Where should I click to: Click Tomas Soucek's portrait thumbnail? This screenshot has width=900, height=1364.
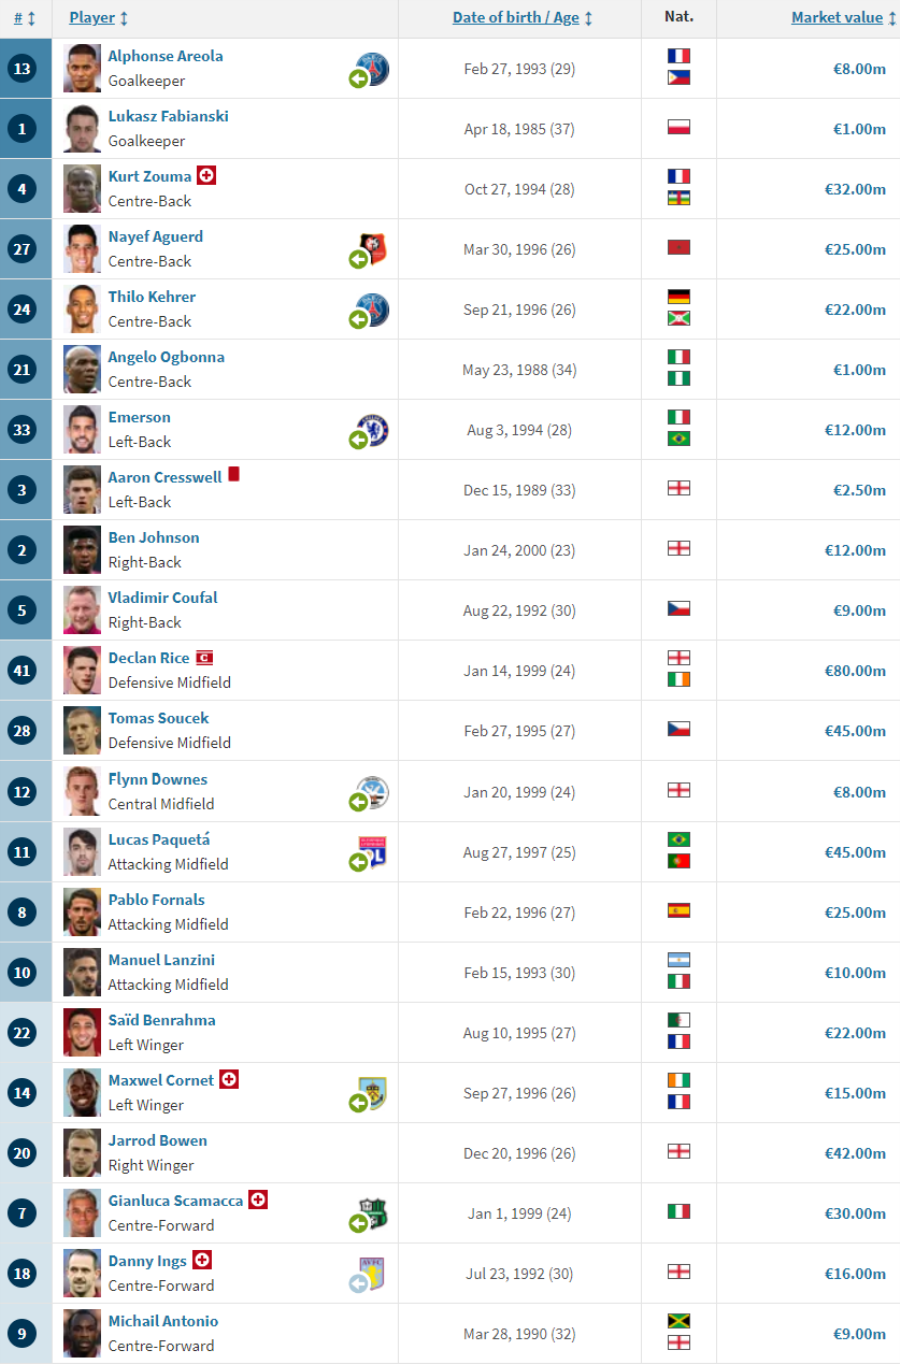point(82,730)
